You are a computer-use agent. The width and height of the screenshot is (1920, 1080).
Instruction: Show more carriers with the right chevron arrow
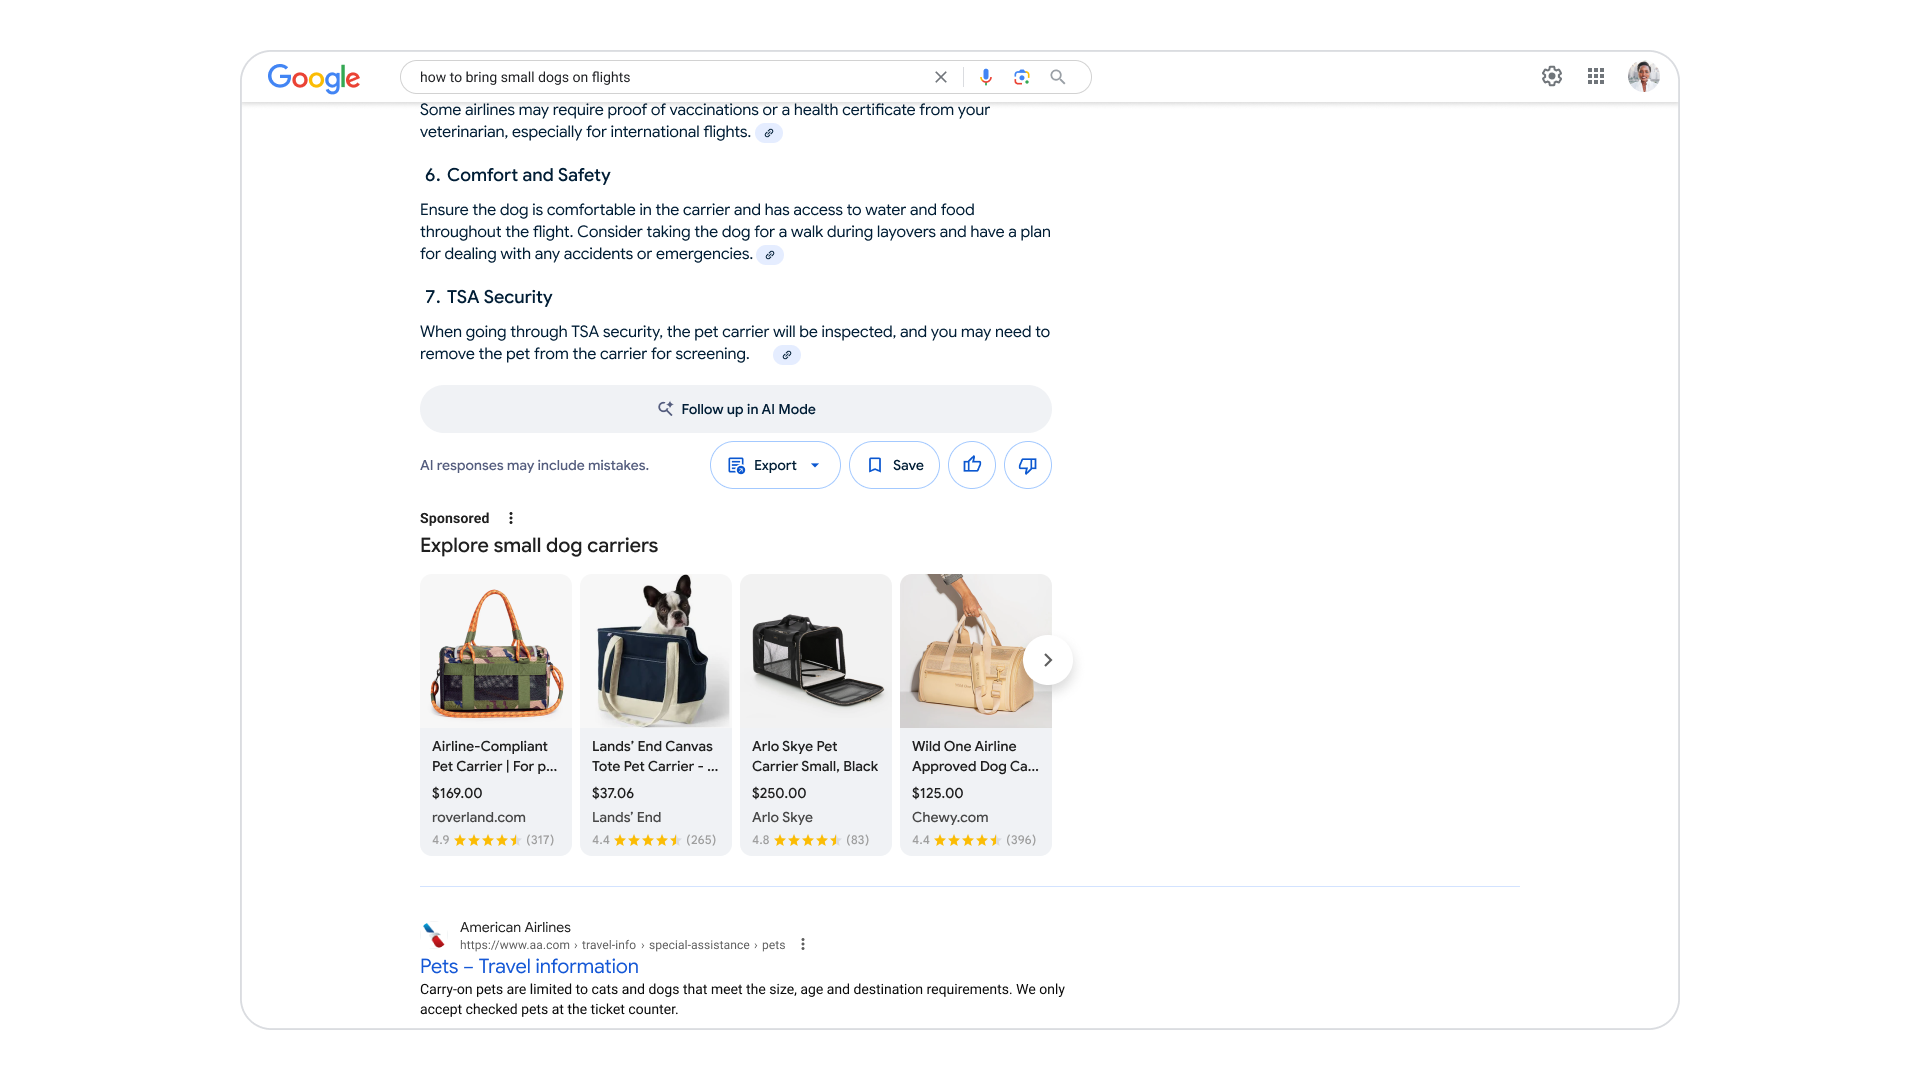[x=1047, y=660]
